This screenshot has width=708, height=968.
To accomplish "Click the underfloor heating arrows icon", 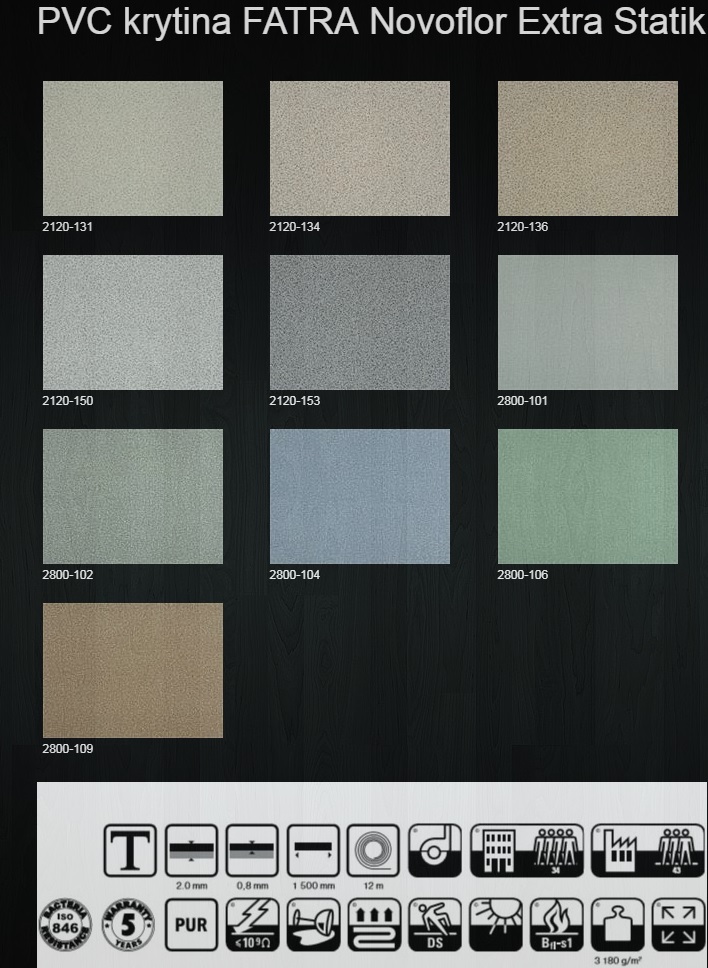I will click(x=374, y=925).
